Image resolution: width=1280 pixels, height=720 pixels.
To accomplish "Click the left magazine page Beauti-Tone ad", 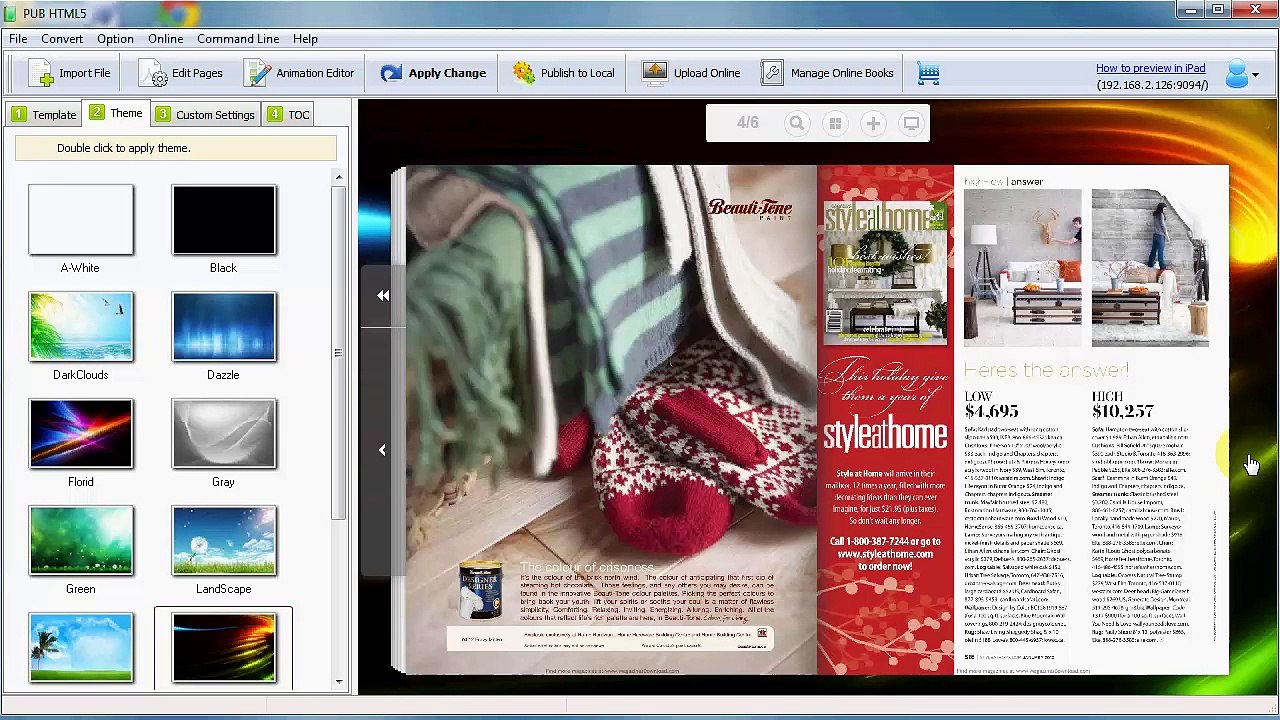I will pyautogui.click(x=611, y=420).
